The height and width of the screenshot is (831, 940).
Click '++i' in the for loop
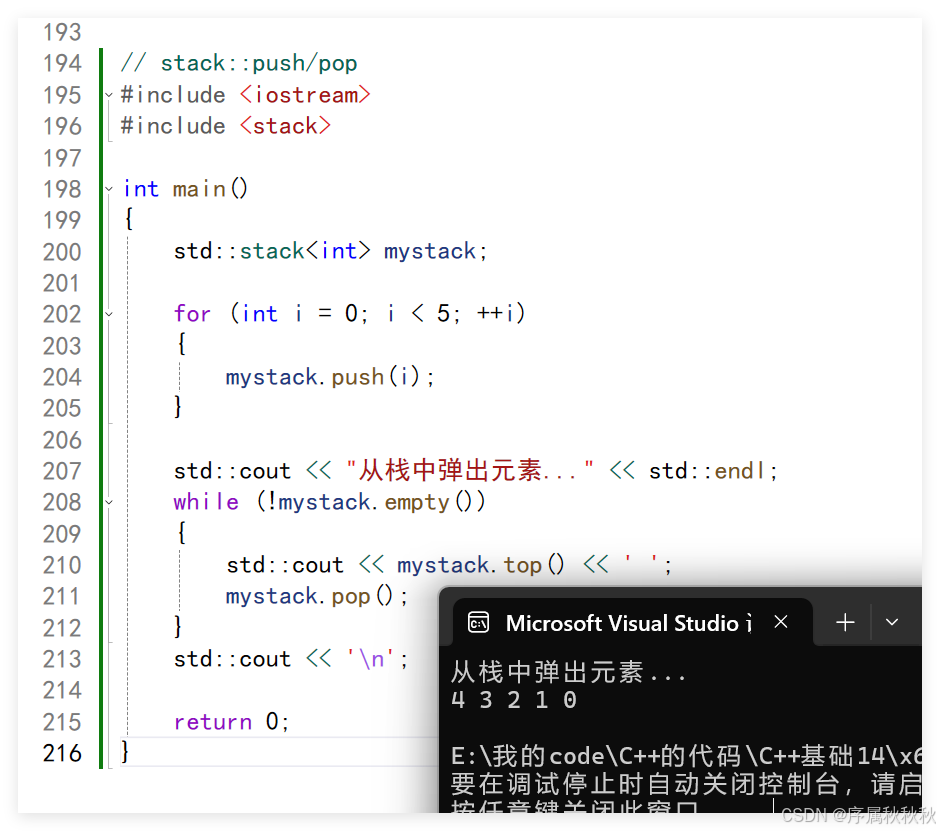click(496, 313)
